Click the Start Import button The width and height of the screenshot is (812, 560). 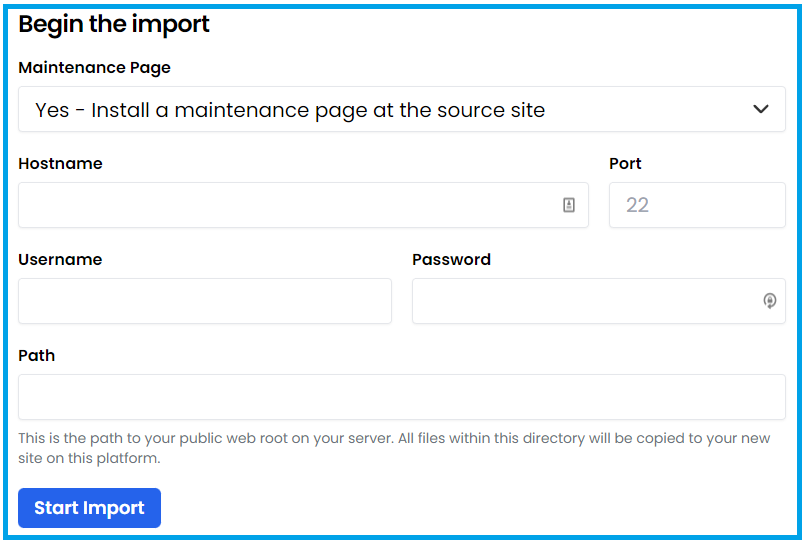click(x=90, y=508)
